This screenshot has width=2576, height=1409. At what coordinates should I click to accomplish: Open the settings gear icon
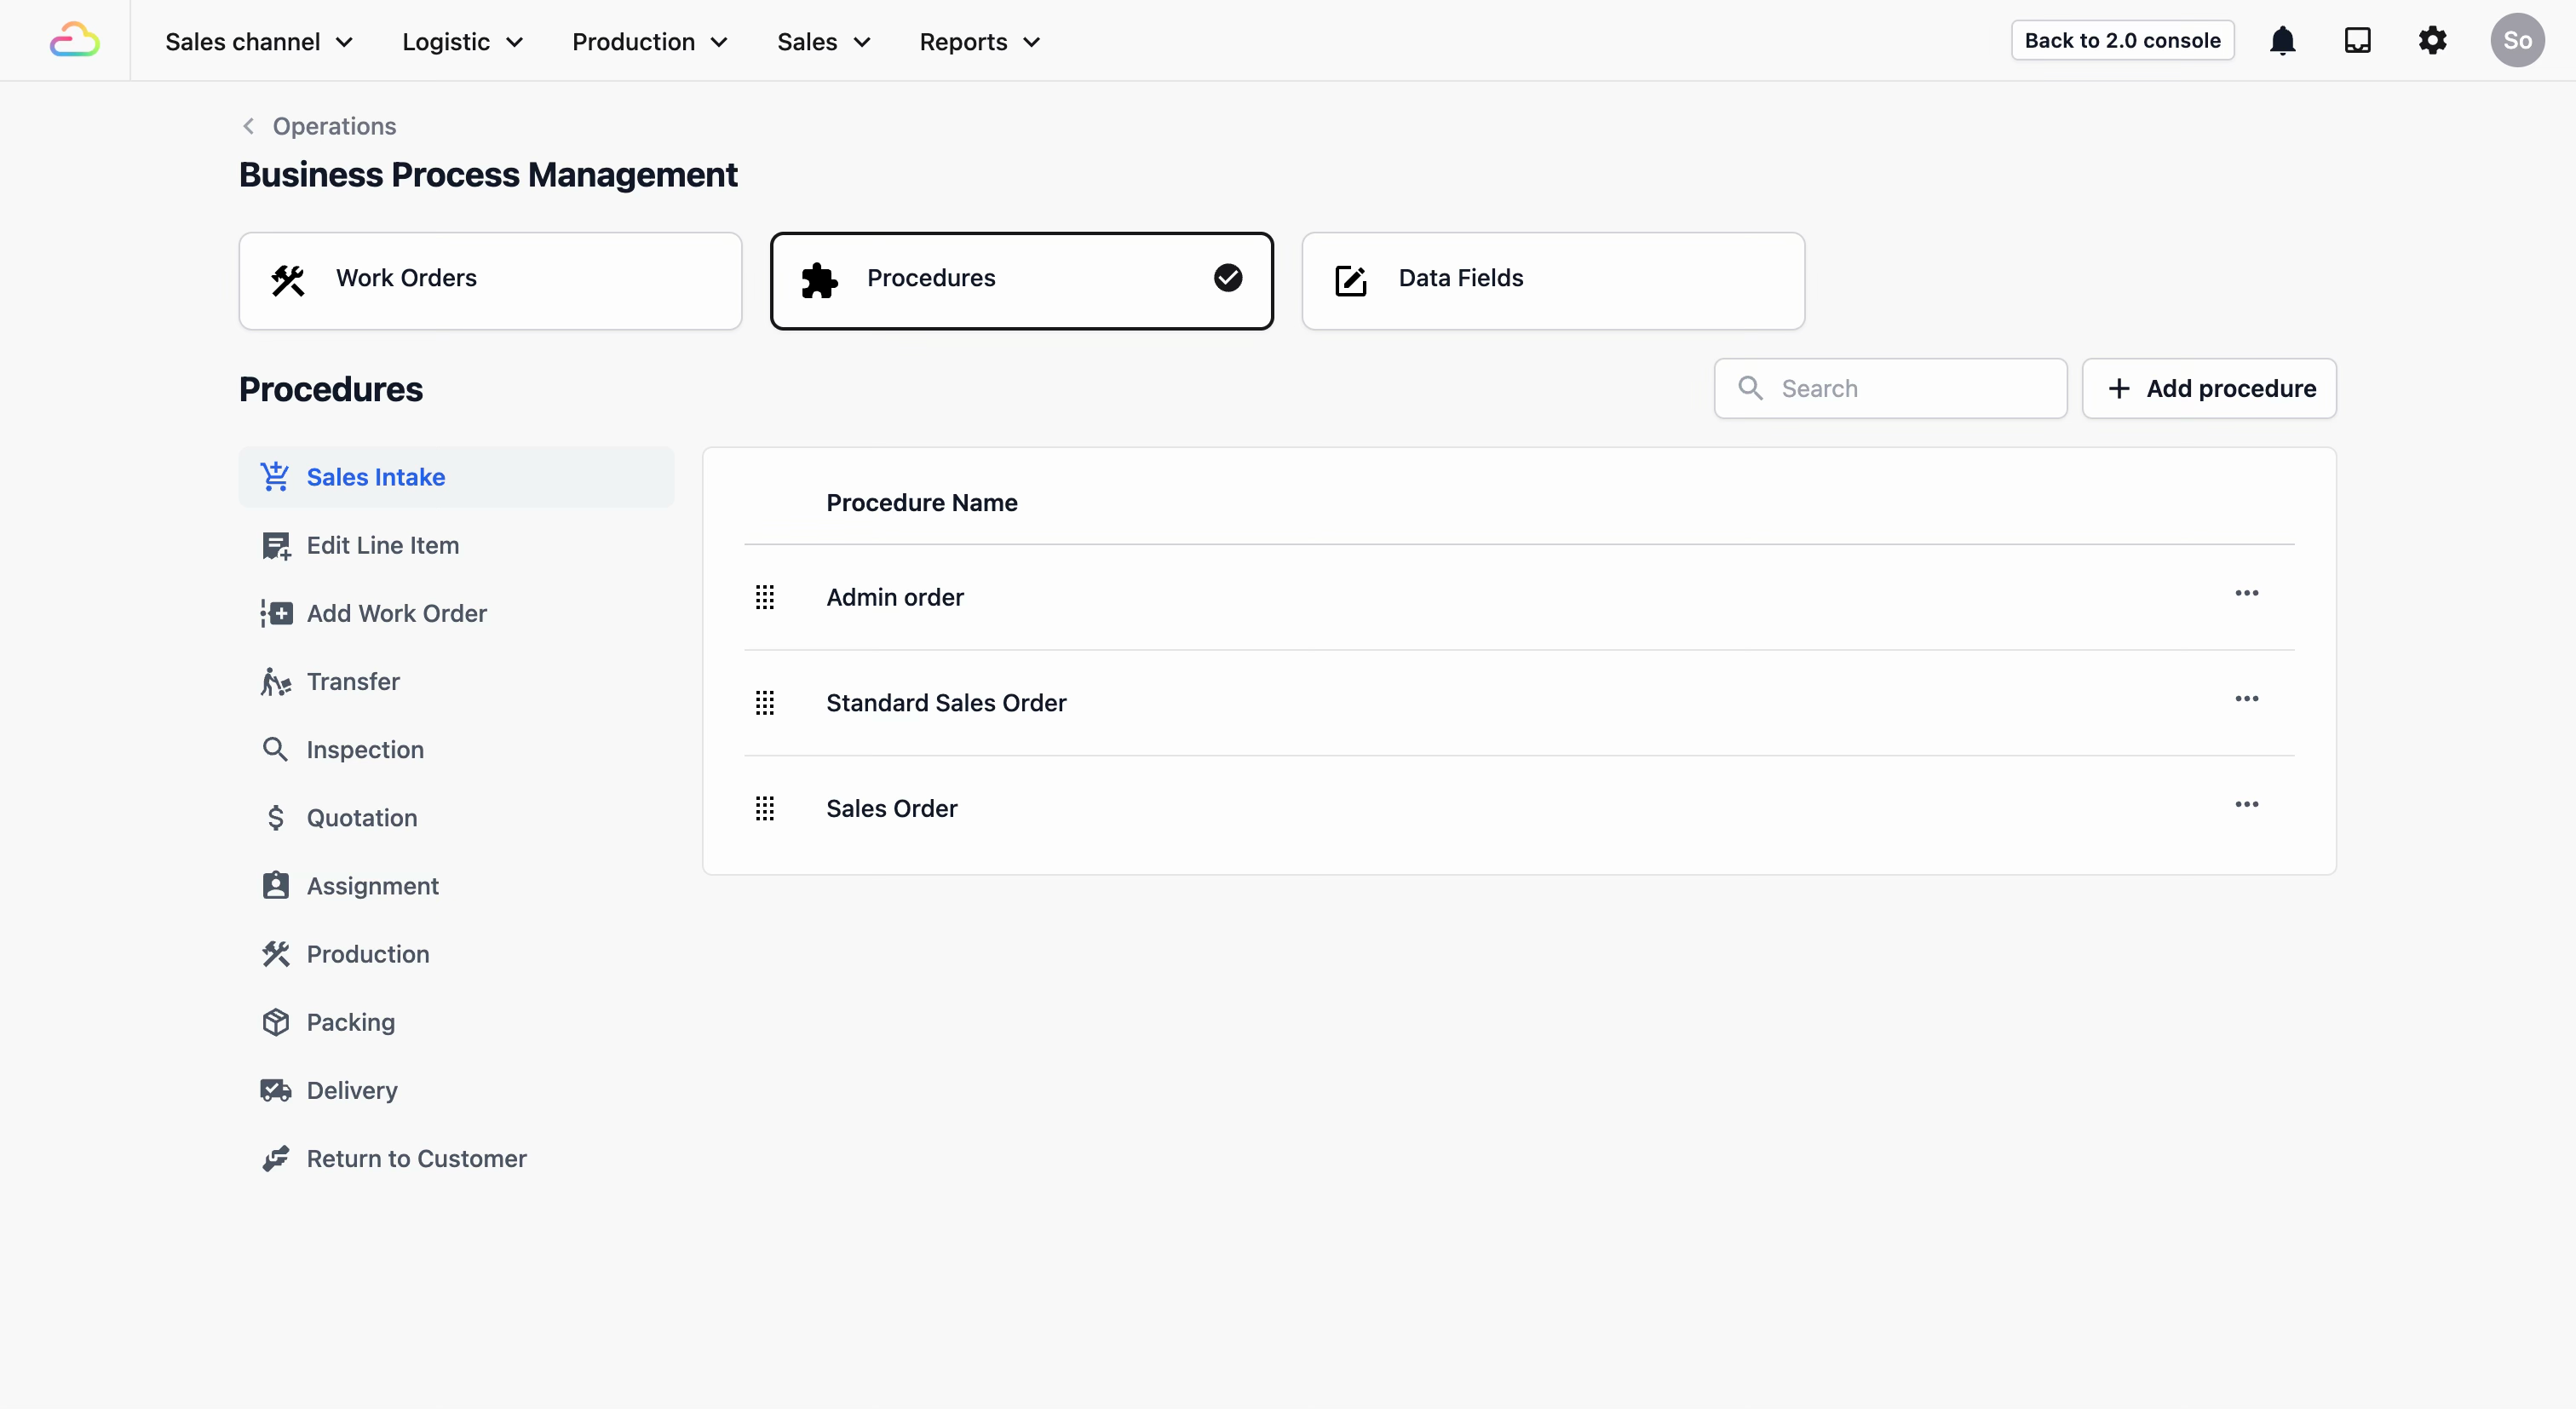click(2432, 41)
